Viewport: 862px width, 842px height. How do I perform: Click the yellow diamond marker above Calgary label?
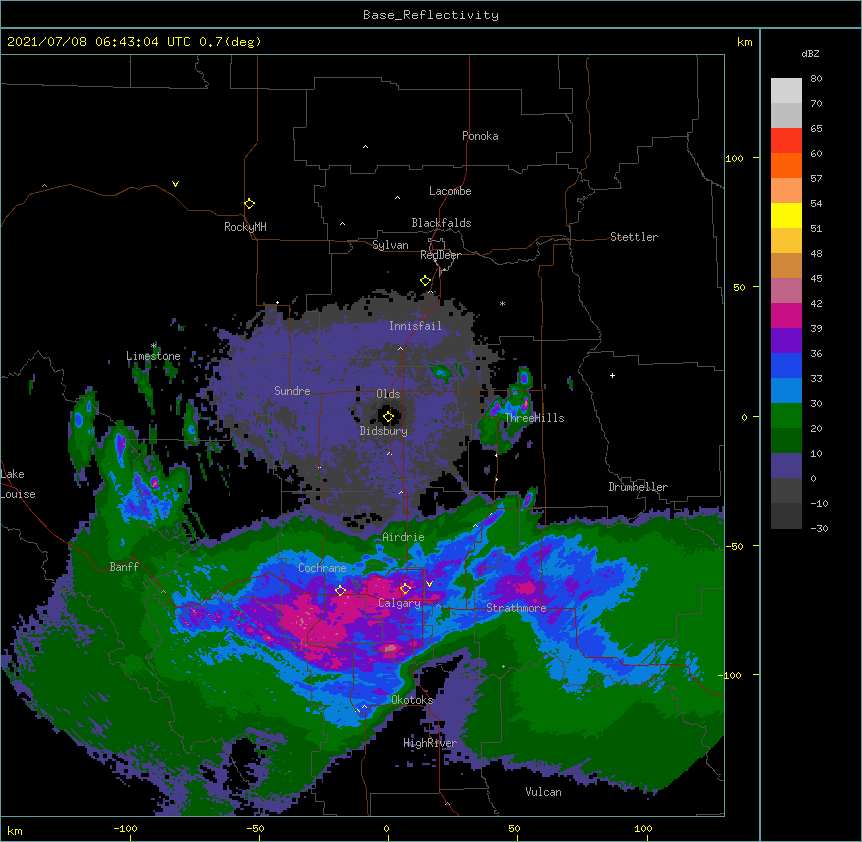point(405,589)
